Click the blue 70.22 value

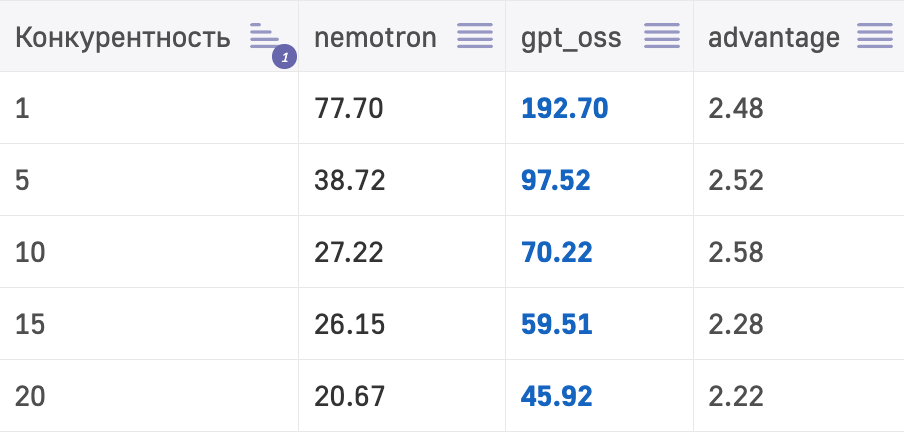pyautogui.click(x=557, y=252)
